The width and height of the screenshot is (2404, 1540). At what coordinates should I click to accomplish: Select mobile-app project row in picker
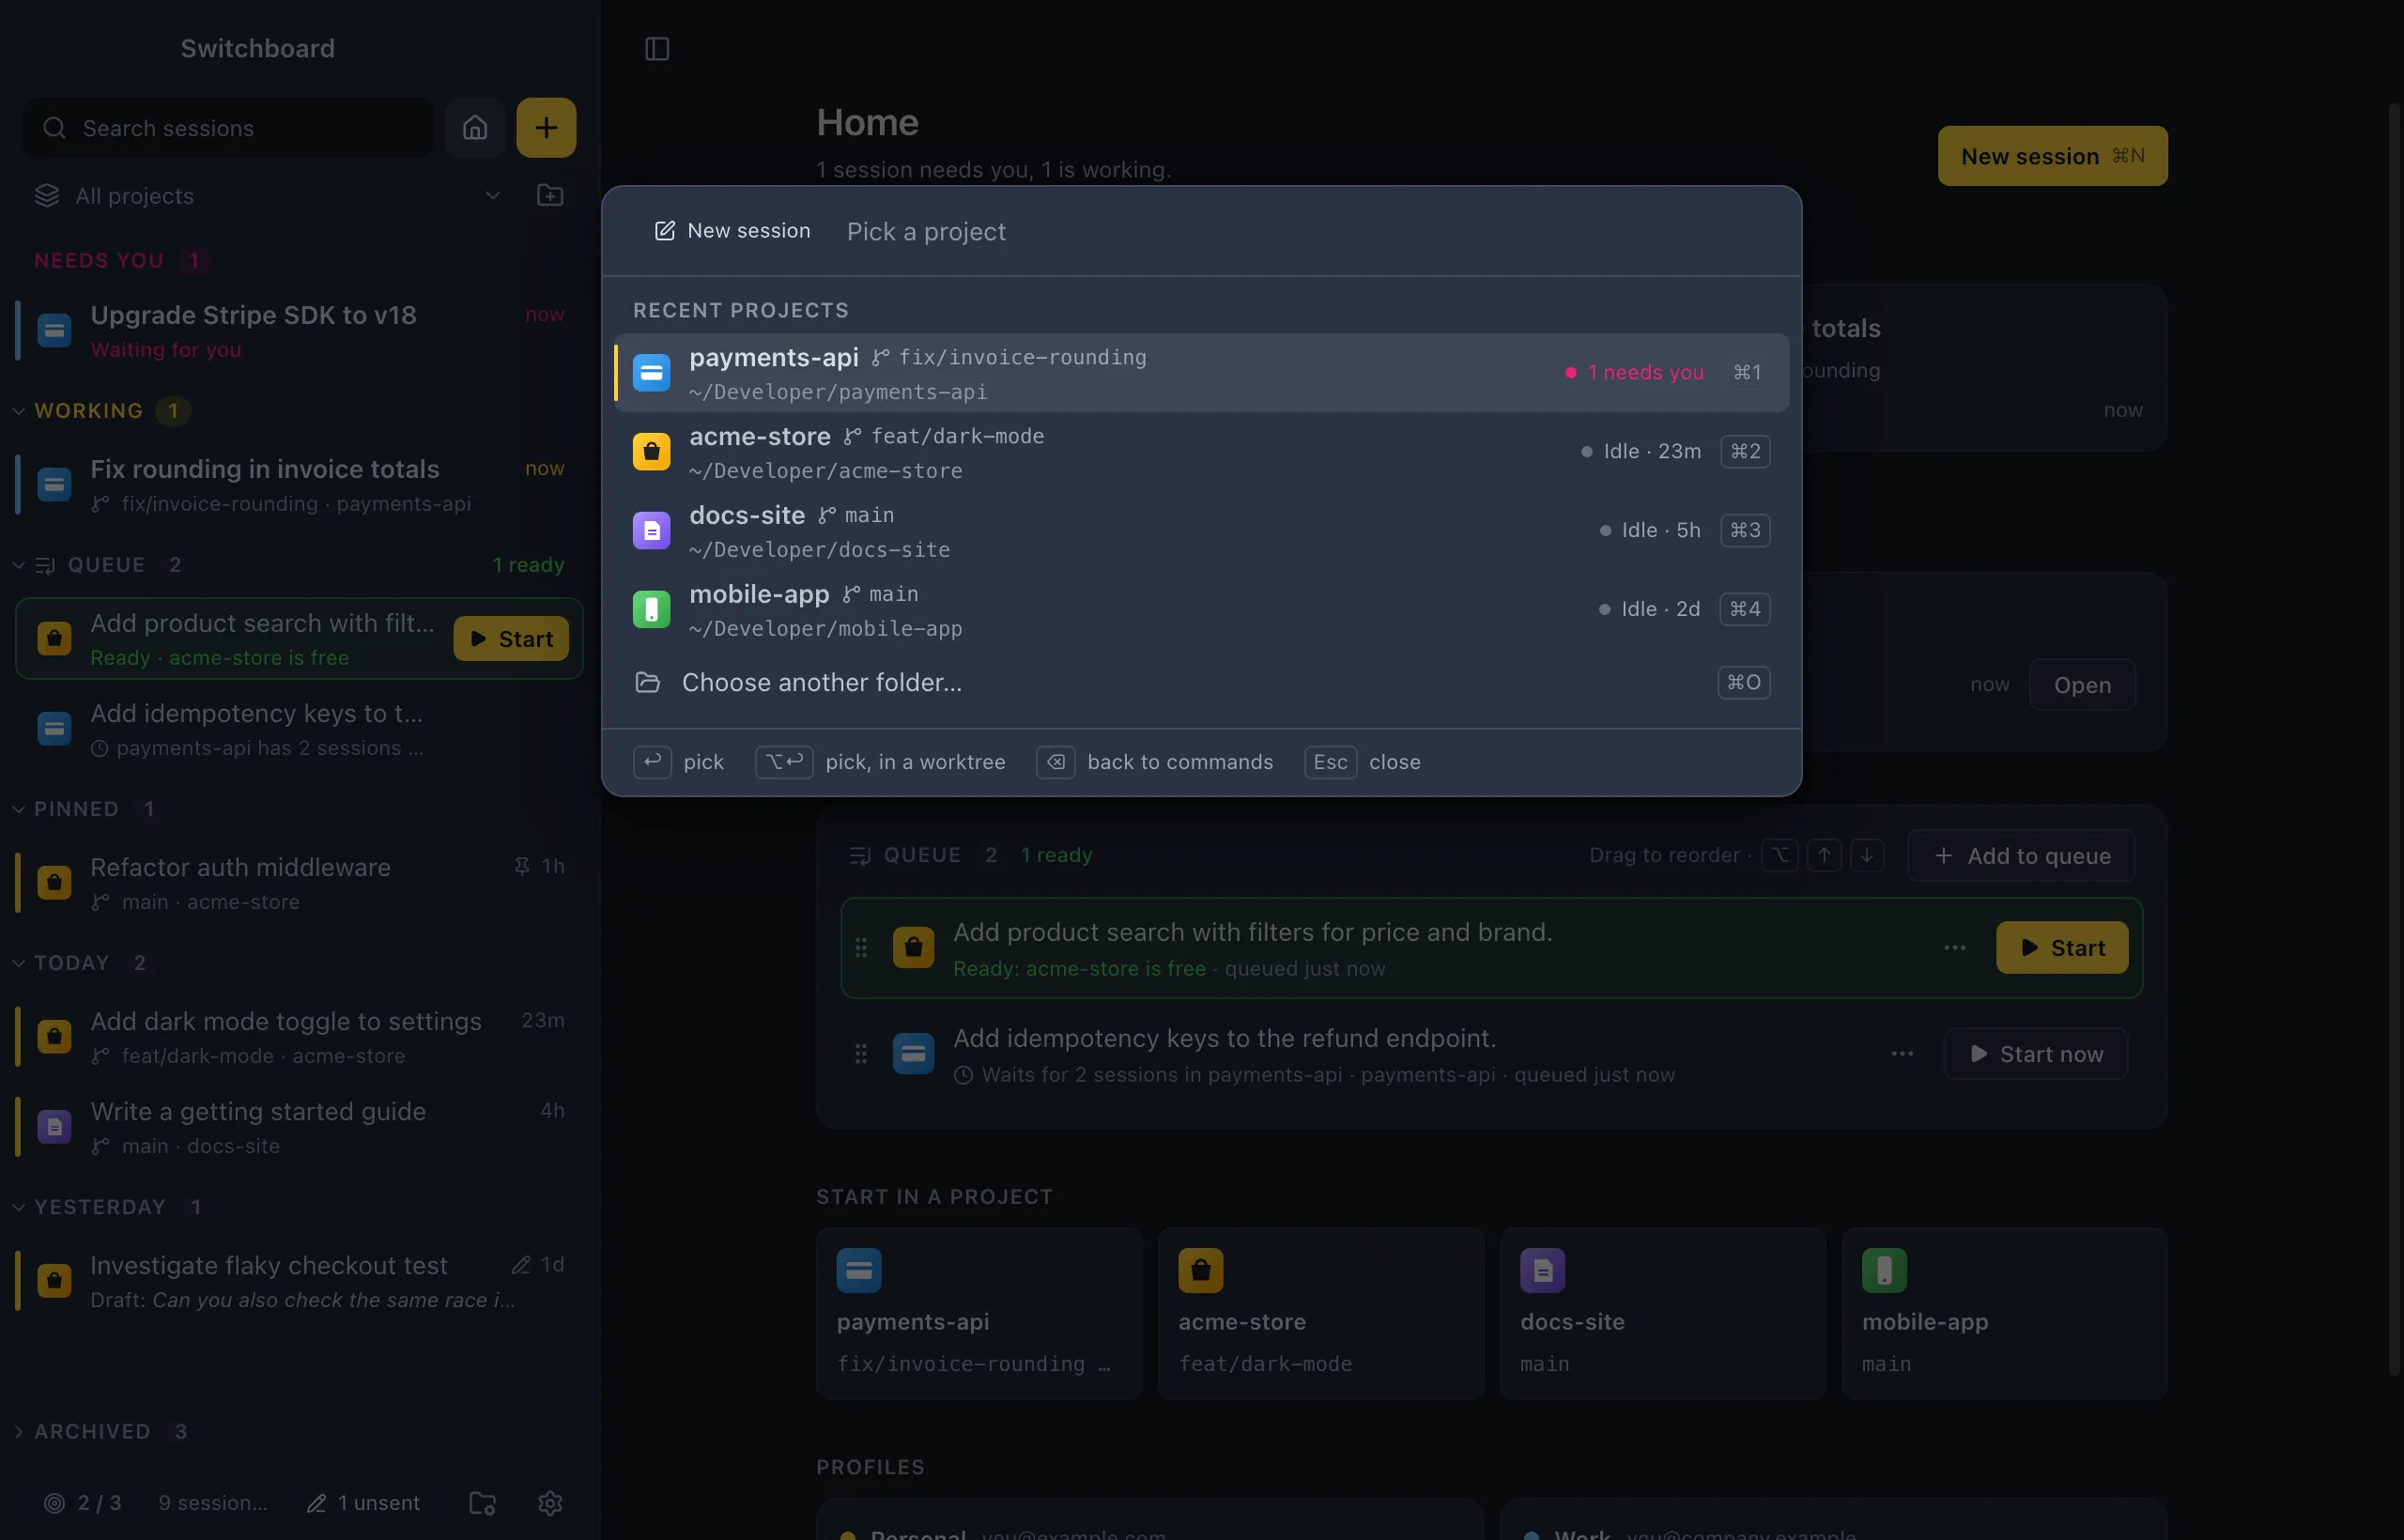coord(1201,609)
